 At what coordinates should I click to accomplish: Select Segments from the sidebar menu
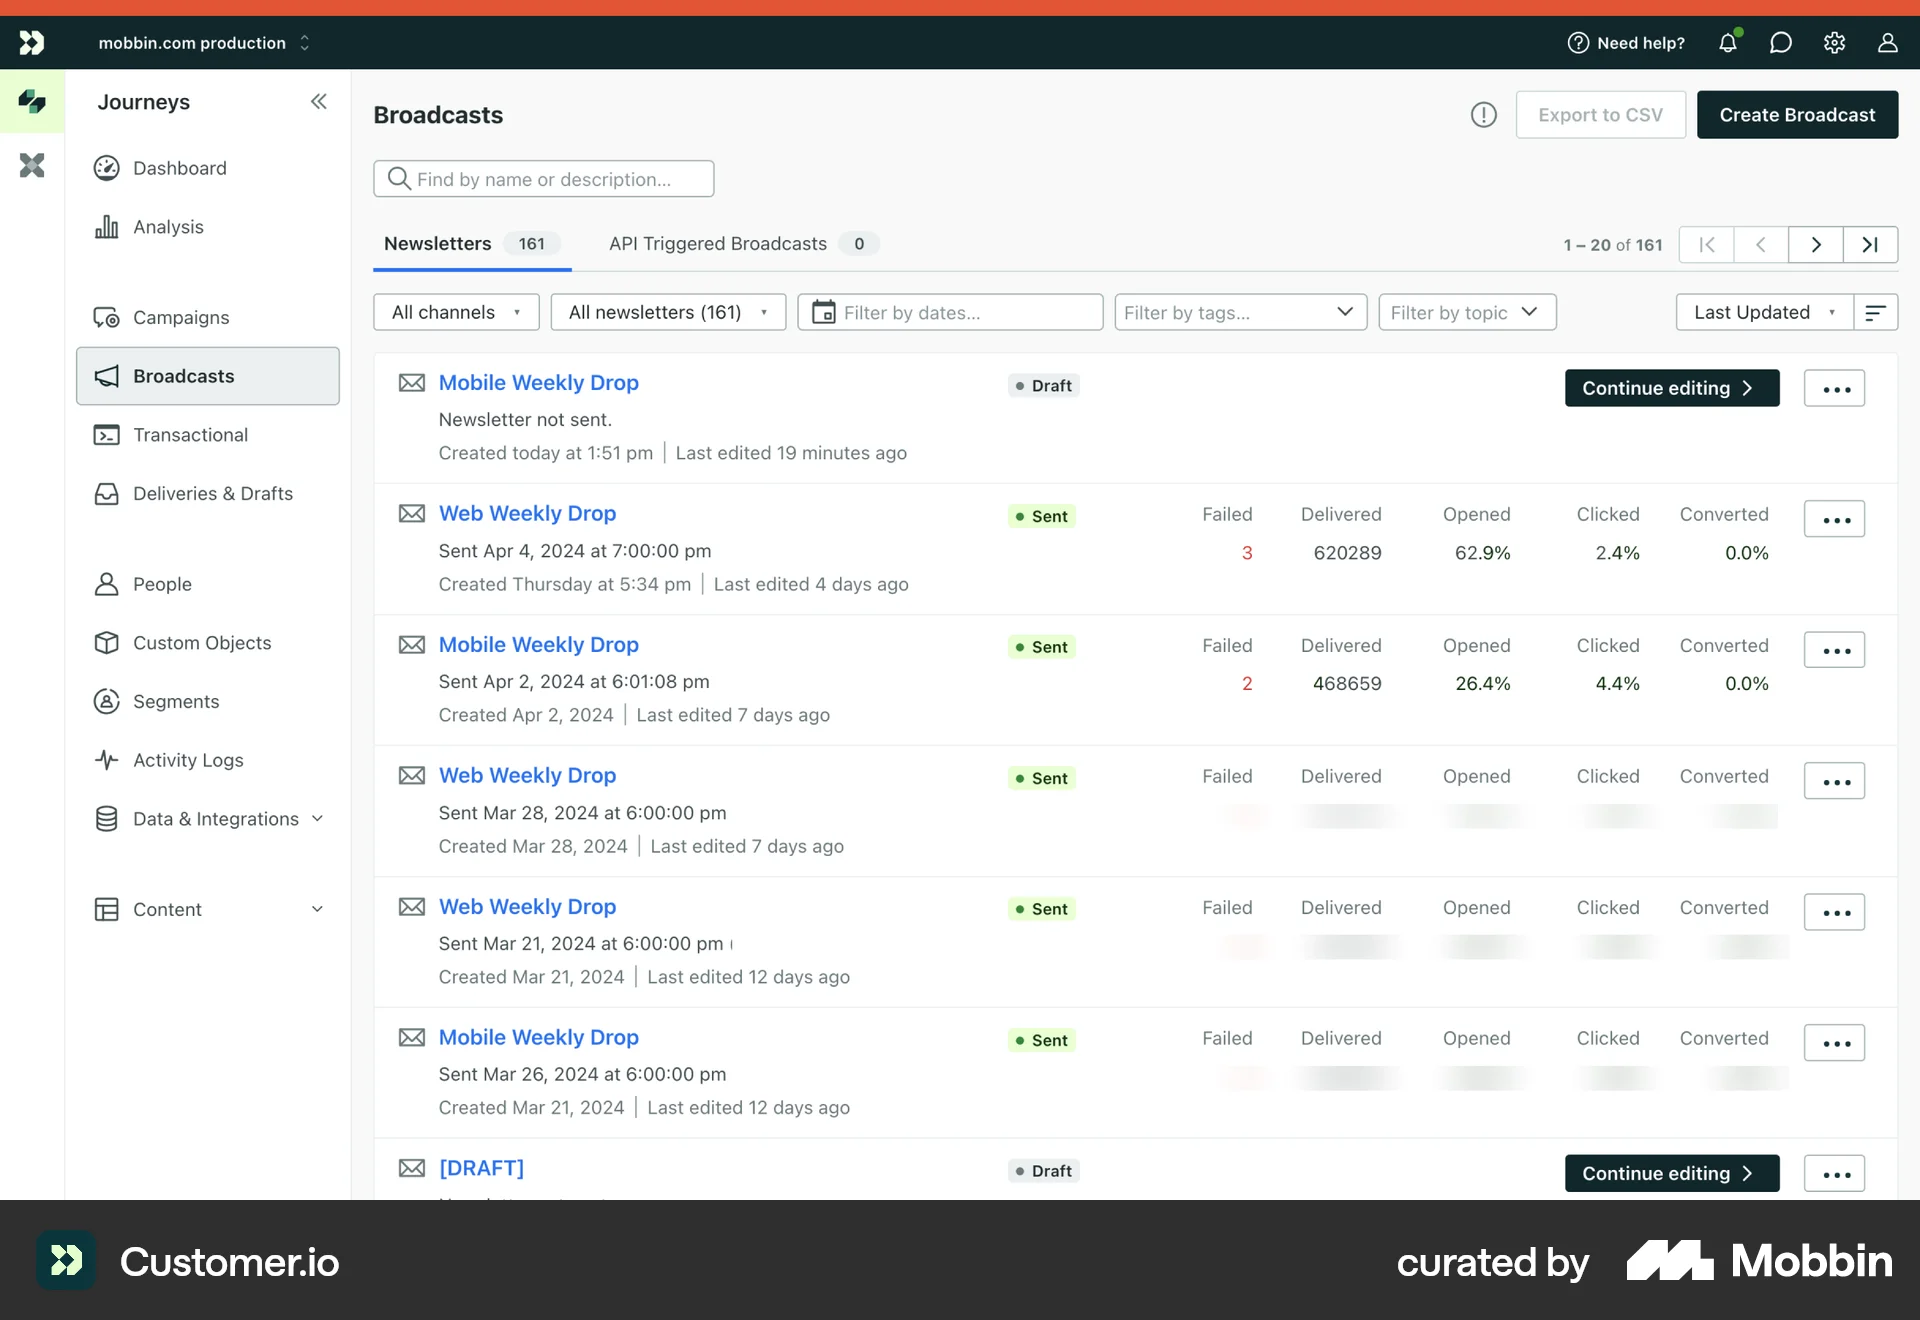[x=176, y=701]
